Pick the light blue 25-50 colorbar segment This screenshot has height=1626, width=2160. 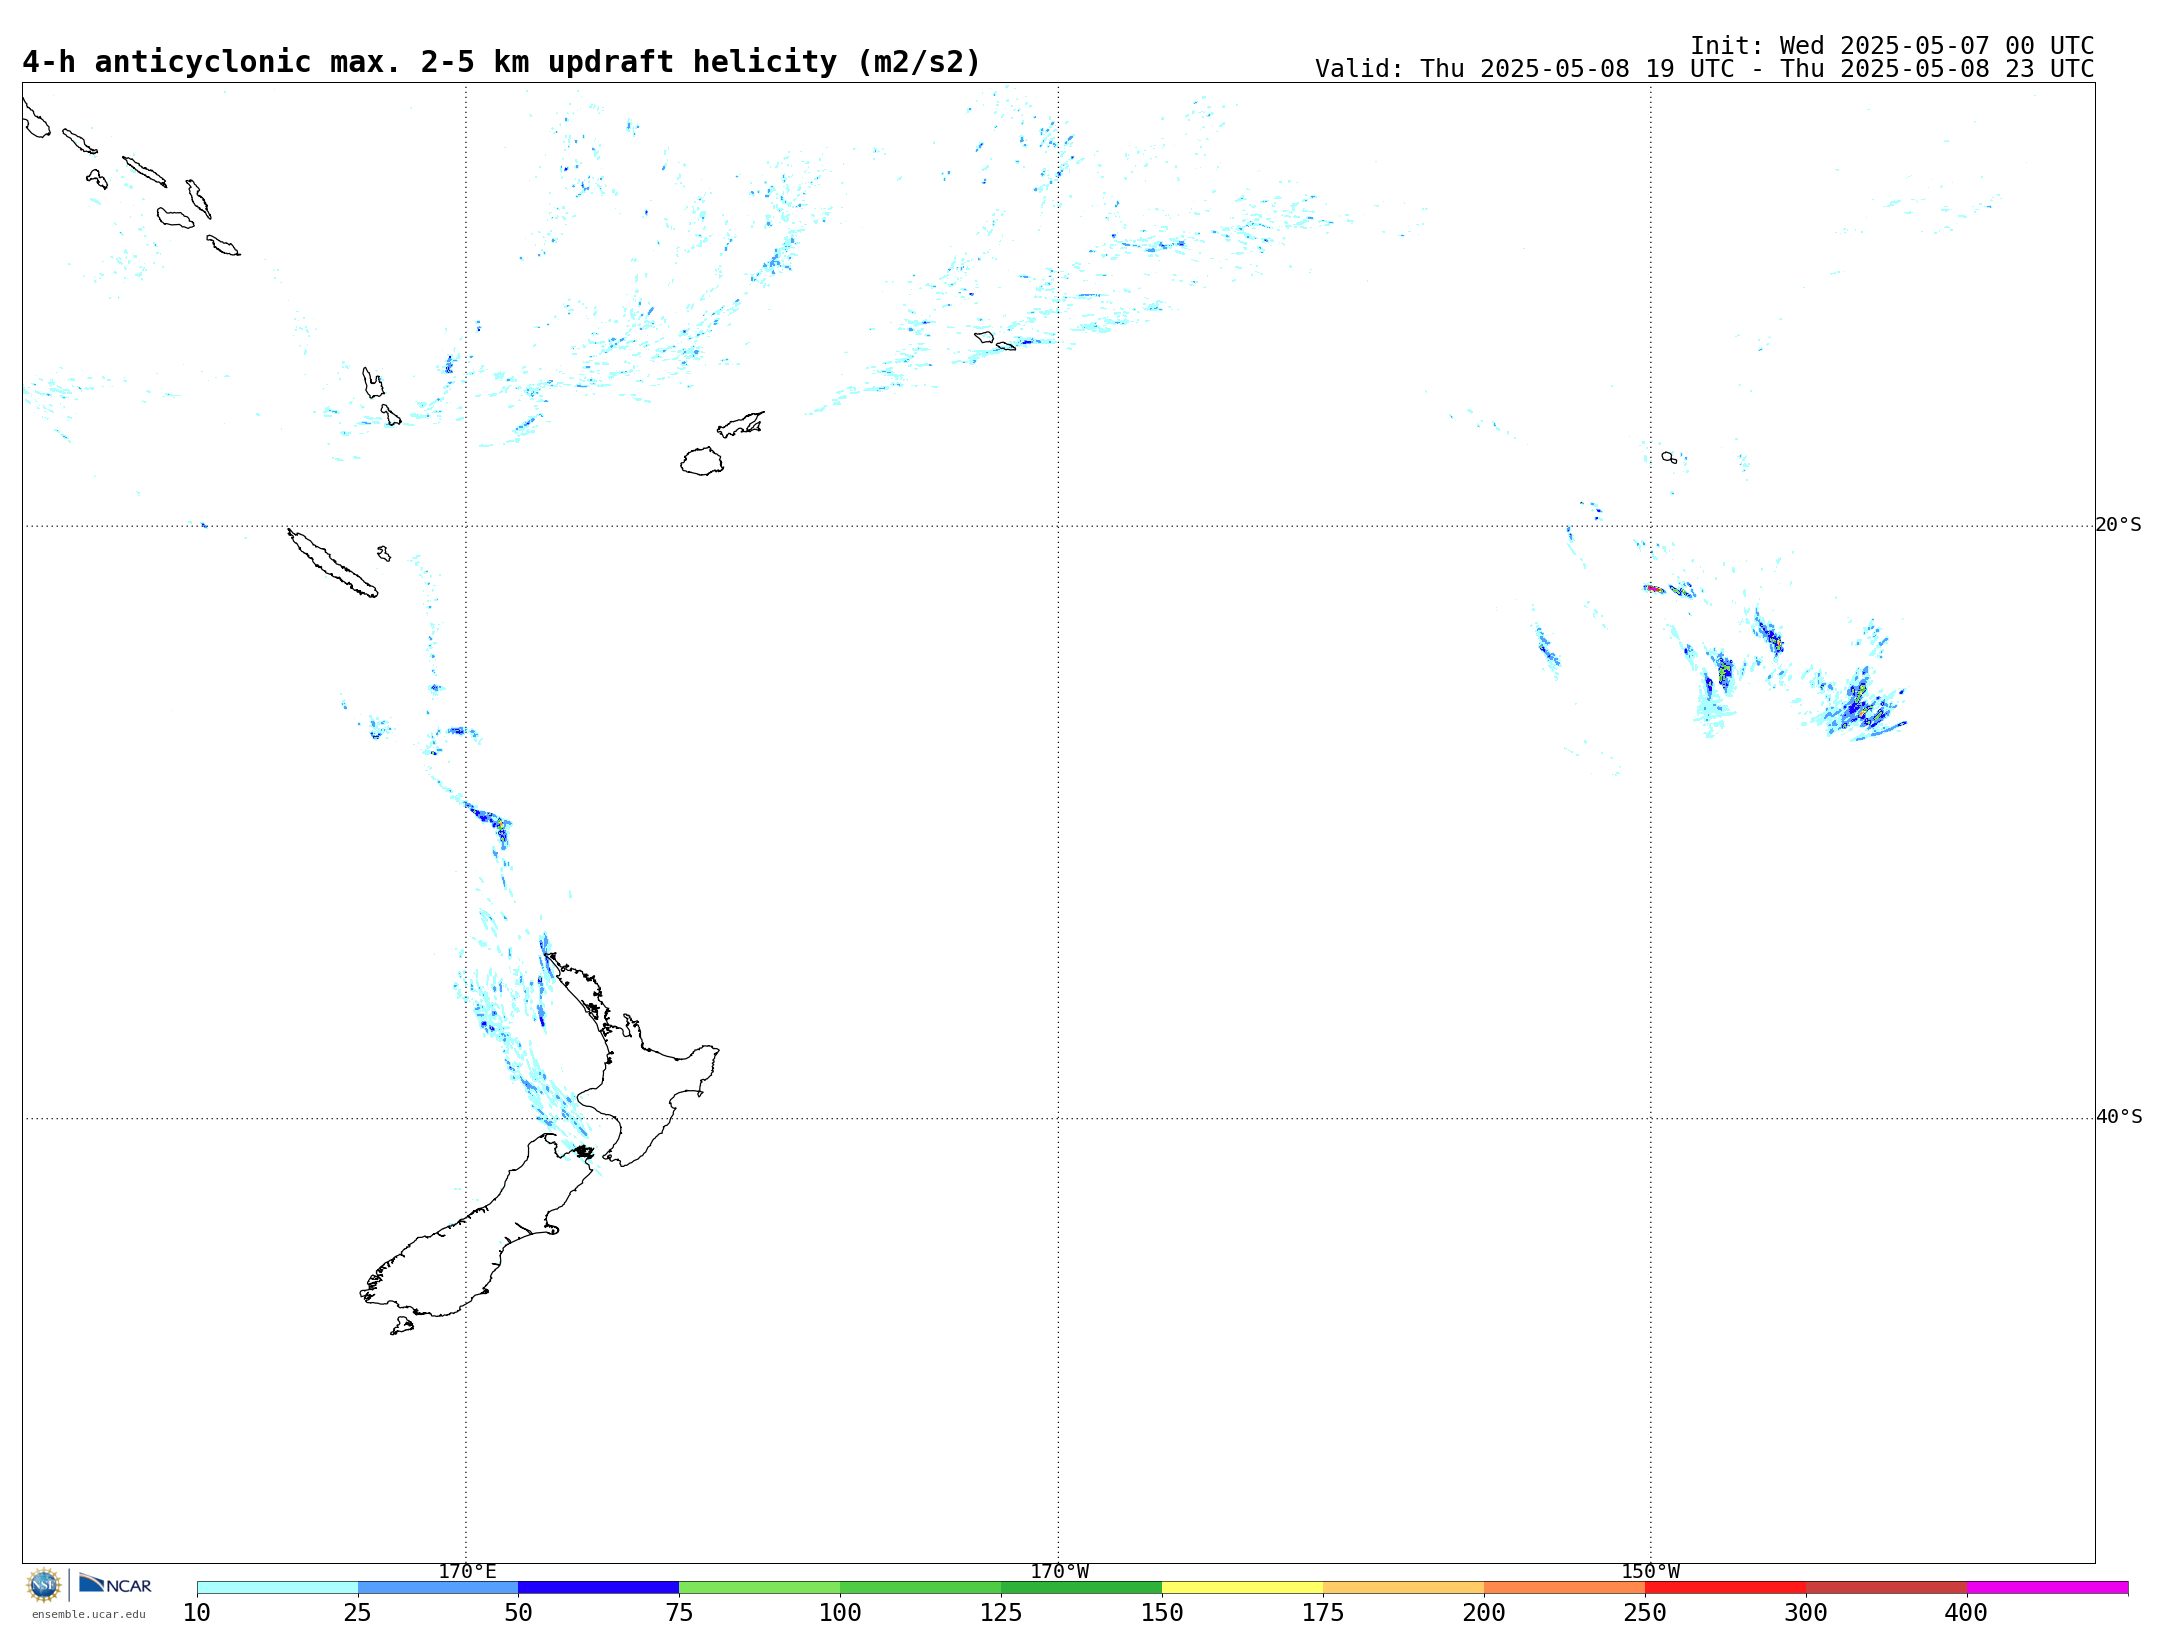pyautogui.click(x=438, y=1588)
